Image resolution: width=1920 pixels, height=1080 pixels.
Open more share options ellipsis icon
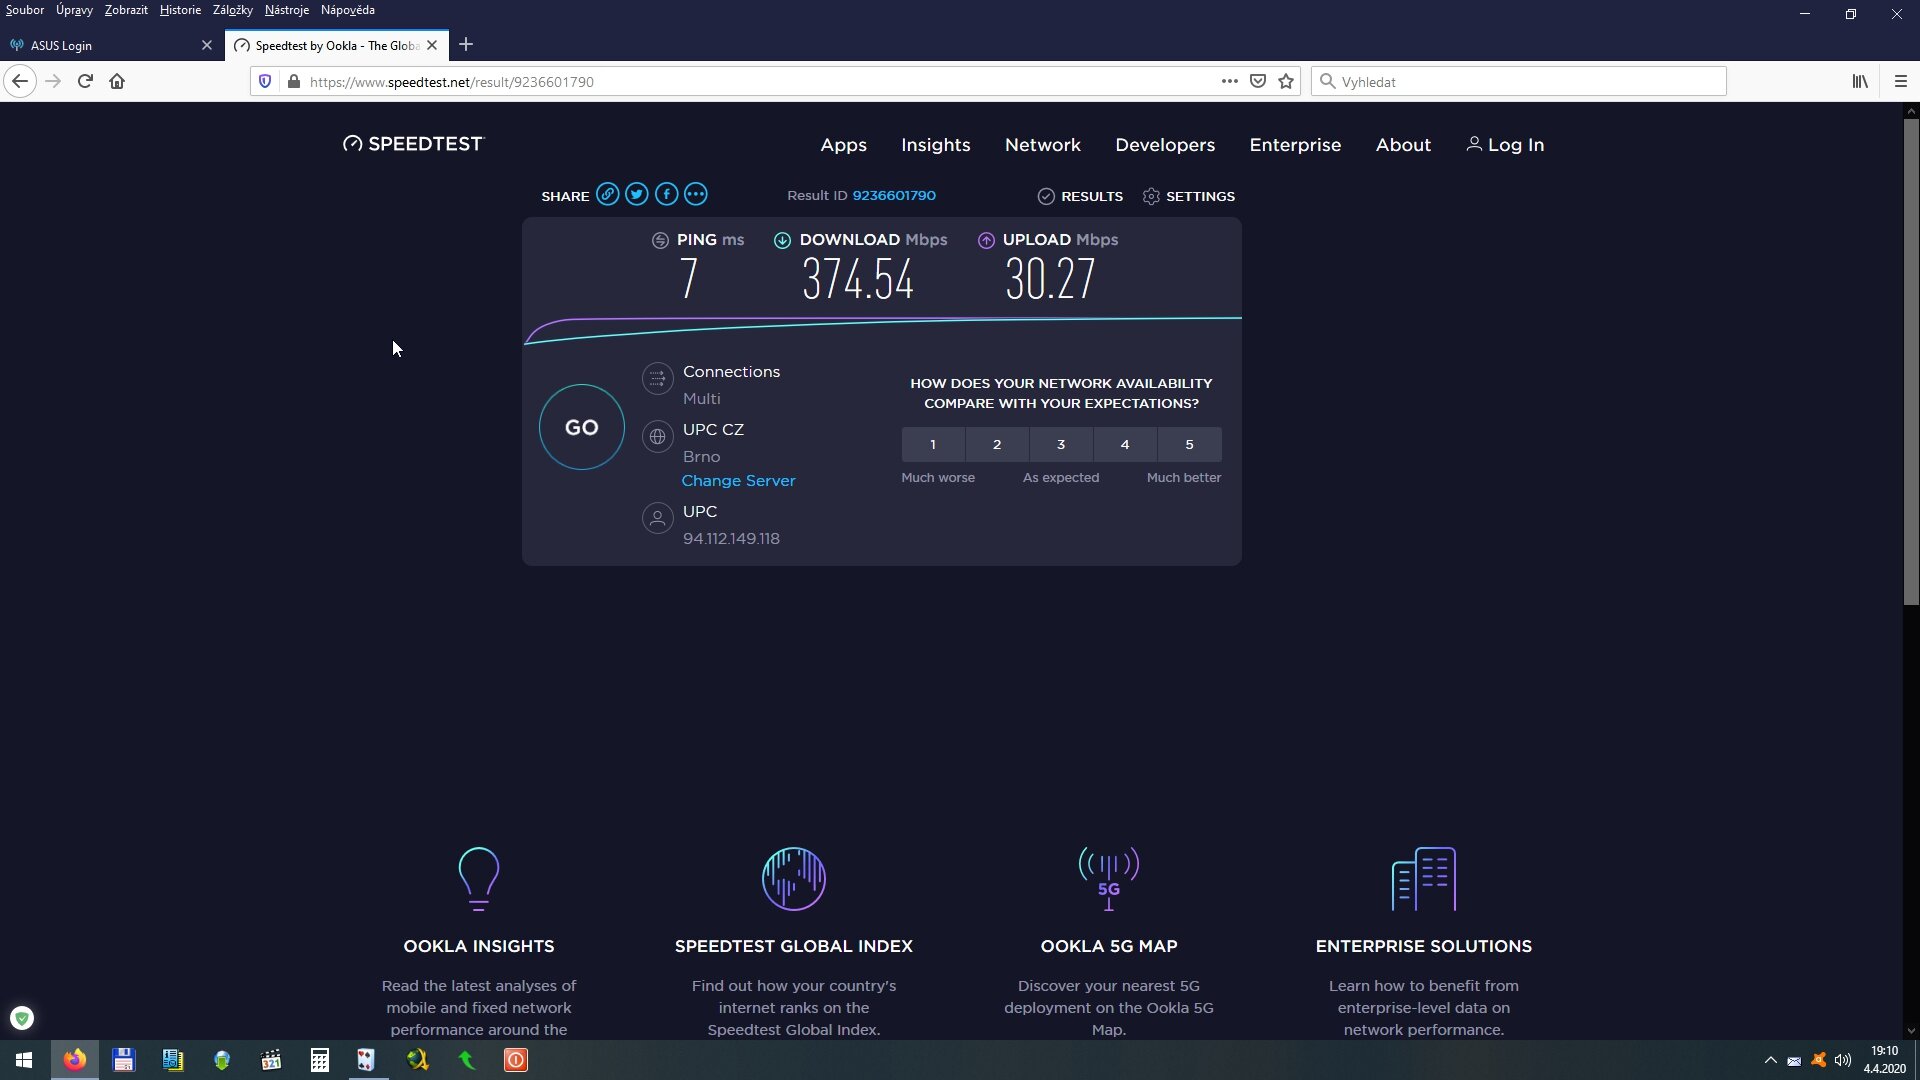[696, 195]
